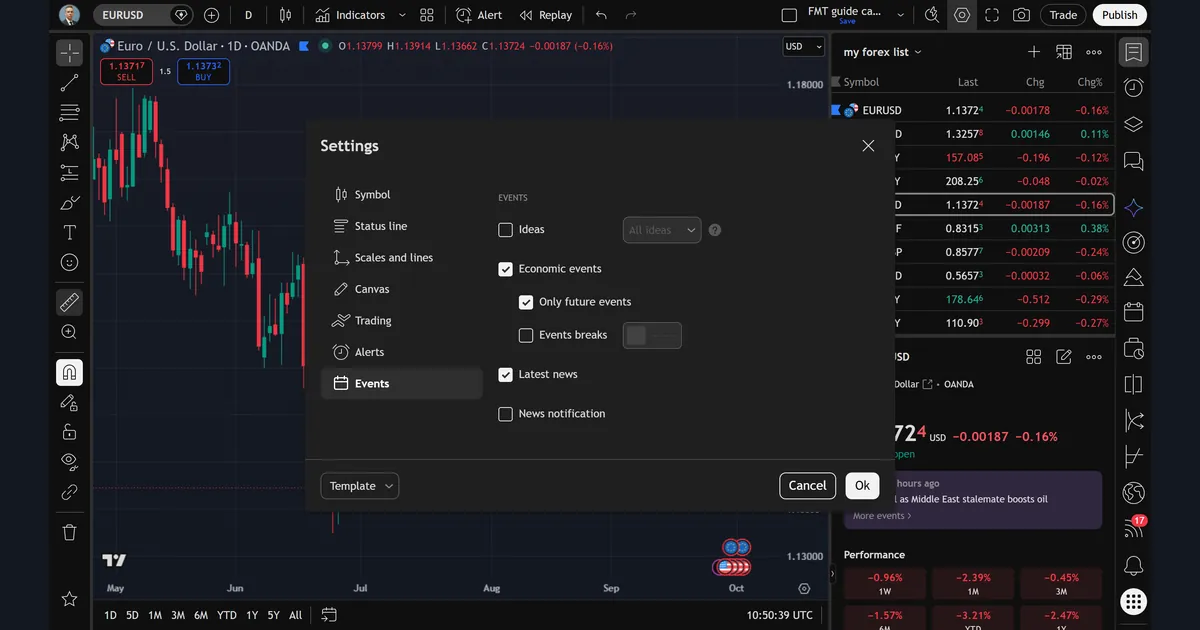The width and height of the screenshot is (1200, 630).
Task: Click the Trade button
Action: click(1063, 15)
